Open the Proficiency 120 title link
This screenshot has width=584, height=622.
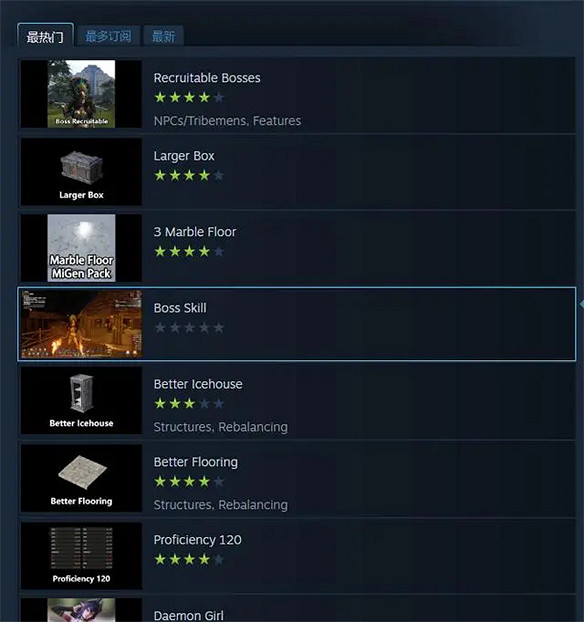(x=198, y=539)
